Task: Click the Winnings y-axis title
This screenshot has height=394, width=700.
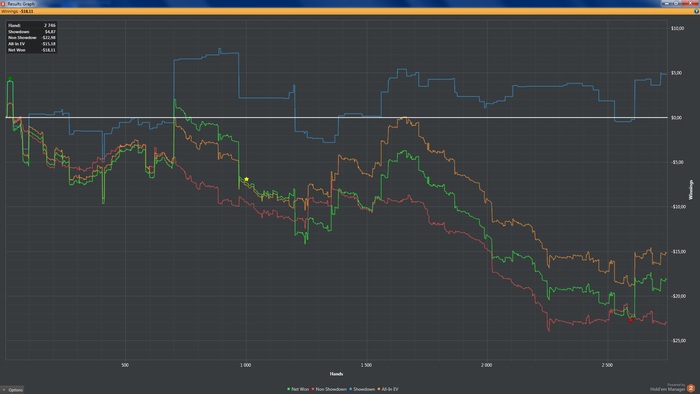Action: pos(691,190)
